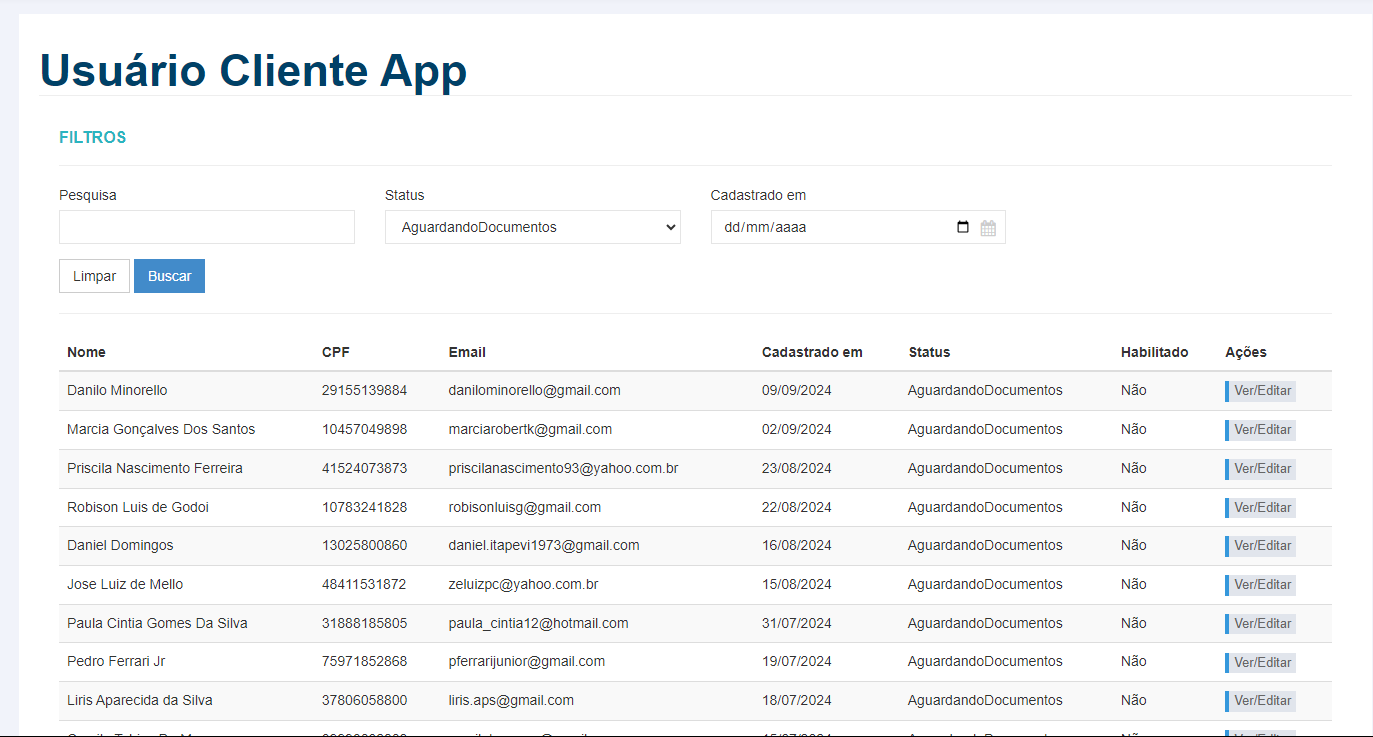Select email danilominorello@gmail.com cell
Image resolution: width=1373 pixels, height=737 pixels.
point(534,390)
